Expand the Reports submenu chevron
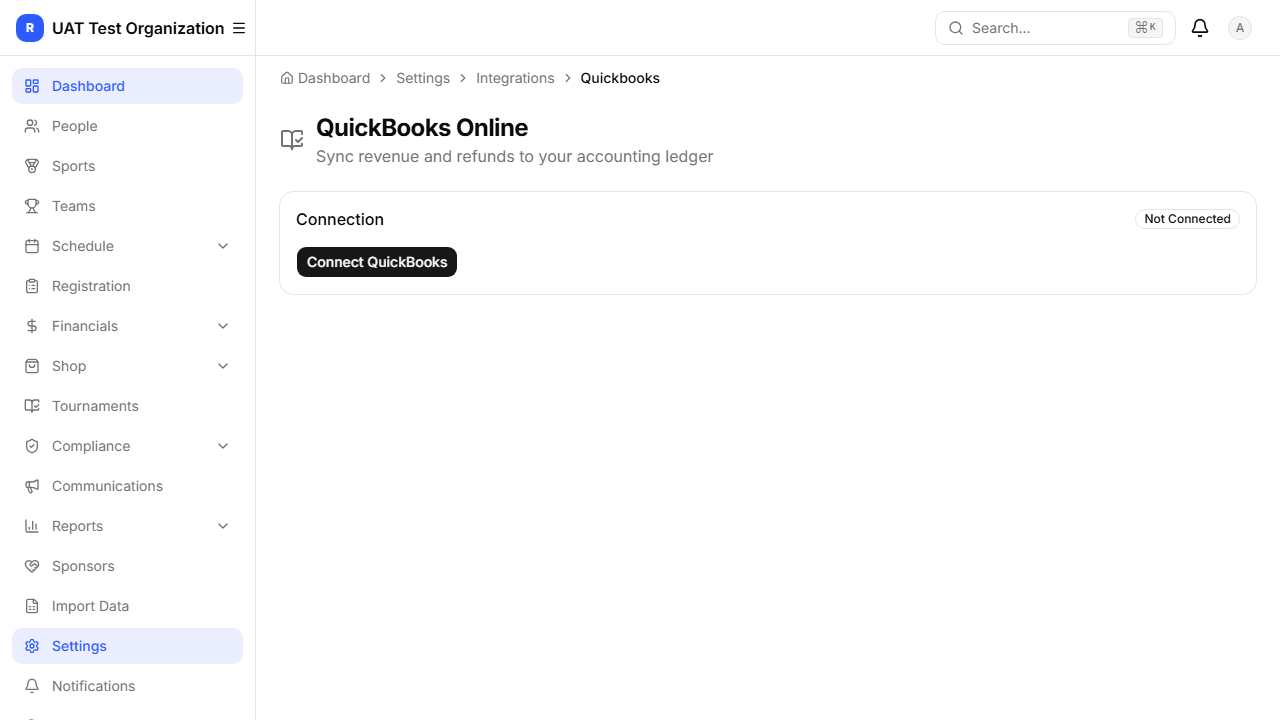Screen dimensions: 1280x720 (x=223, y=526)
